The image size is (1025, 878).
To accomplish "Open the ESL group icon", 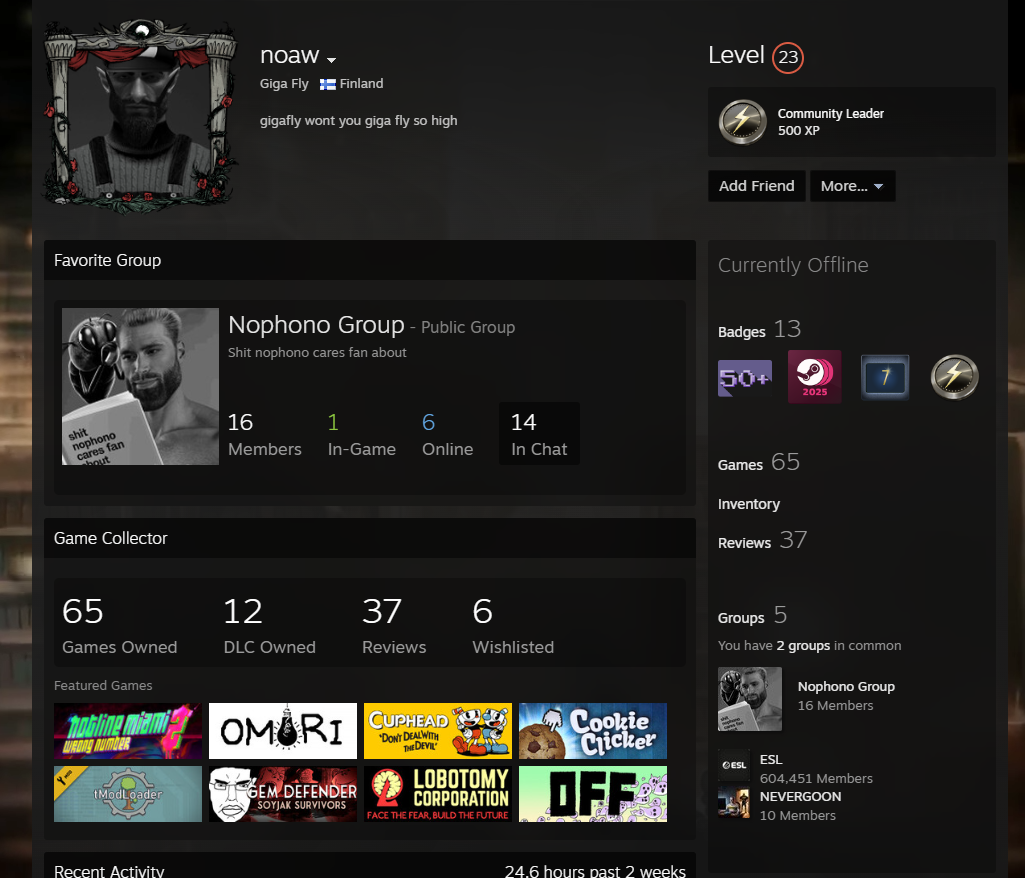I will (x=733, y=766).
